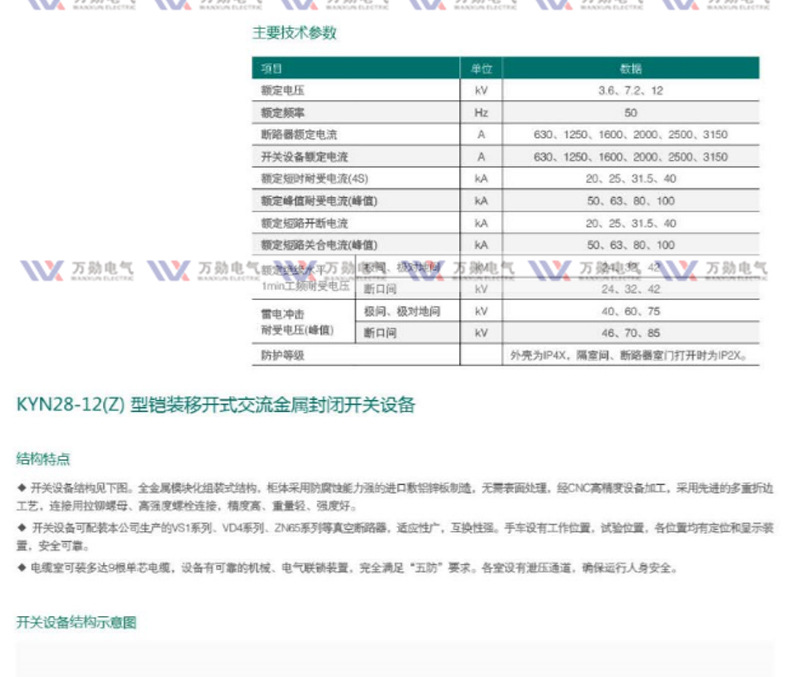Click the paragraph beginning 开关设备结构见下图
Image resolution: width=790 pixels, height=677 pixels.
pos(395,497)
